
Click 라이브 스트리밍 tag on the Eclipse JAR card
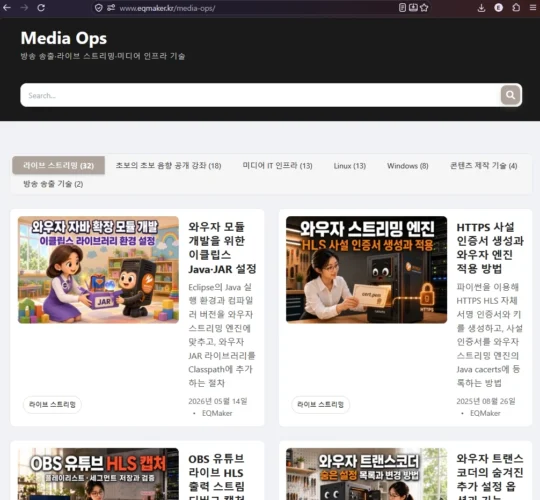point(52,404)
